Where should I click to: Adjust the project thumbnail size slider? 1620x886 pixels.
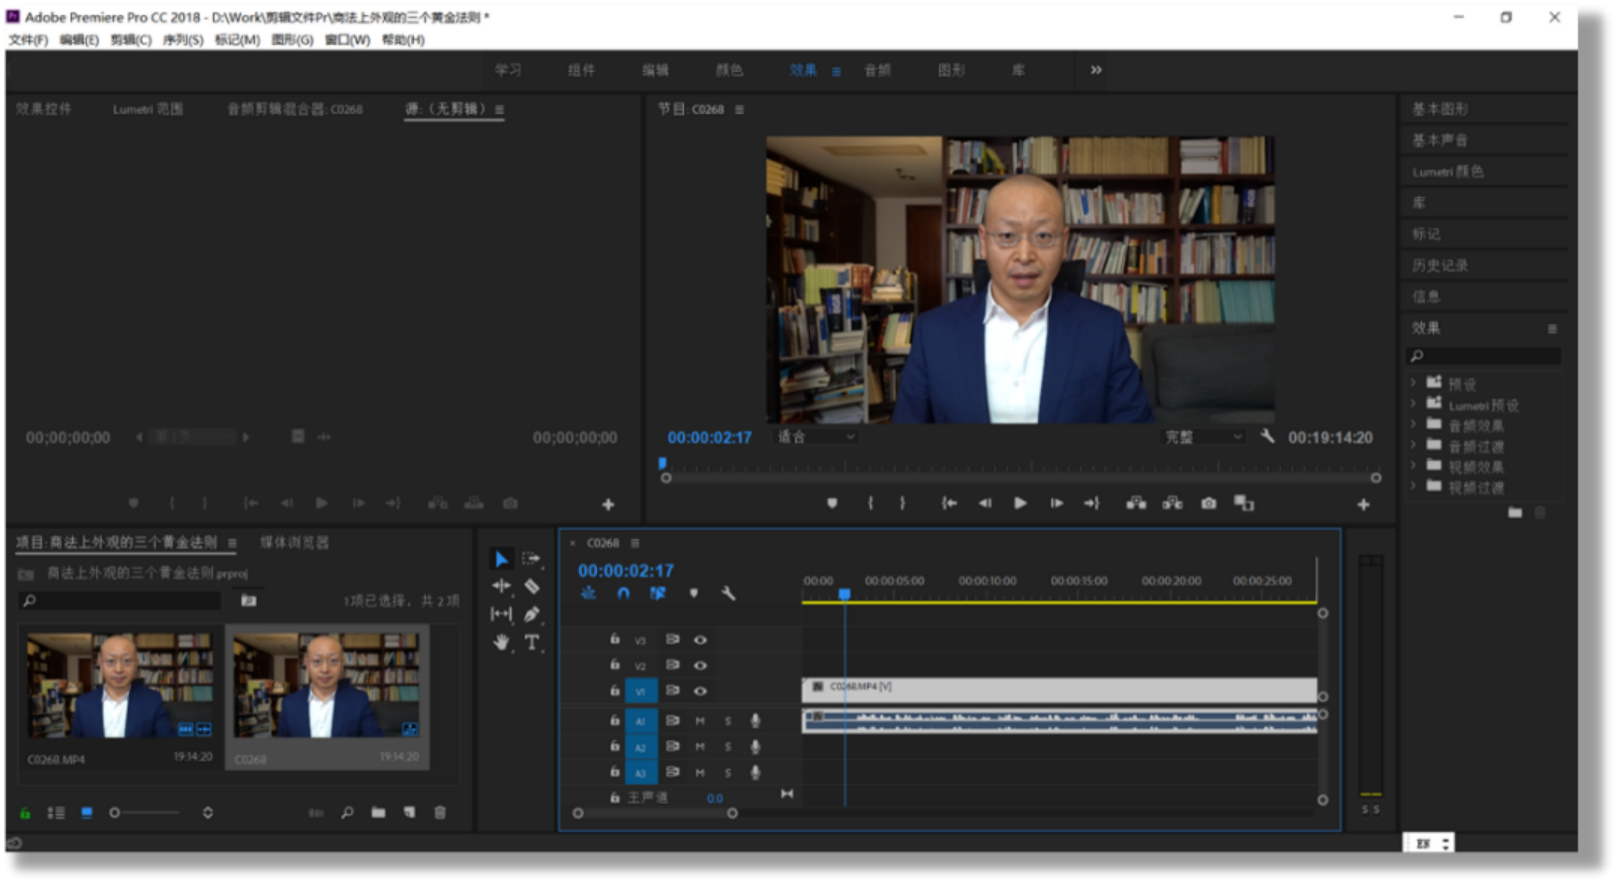pos(116,813)
